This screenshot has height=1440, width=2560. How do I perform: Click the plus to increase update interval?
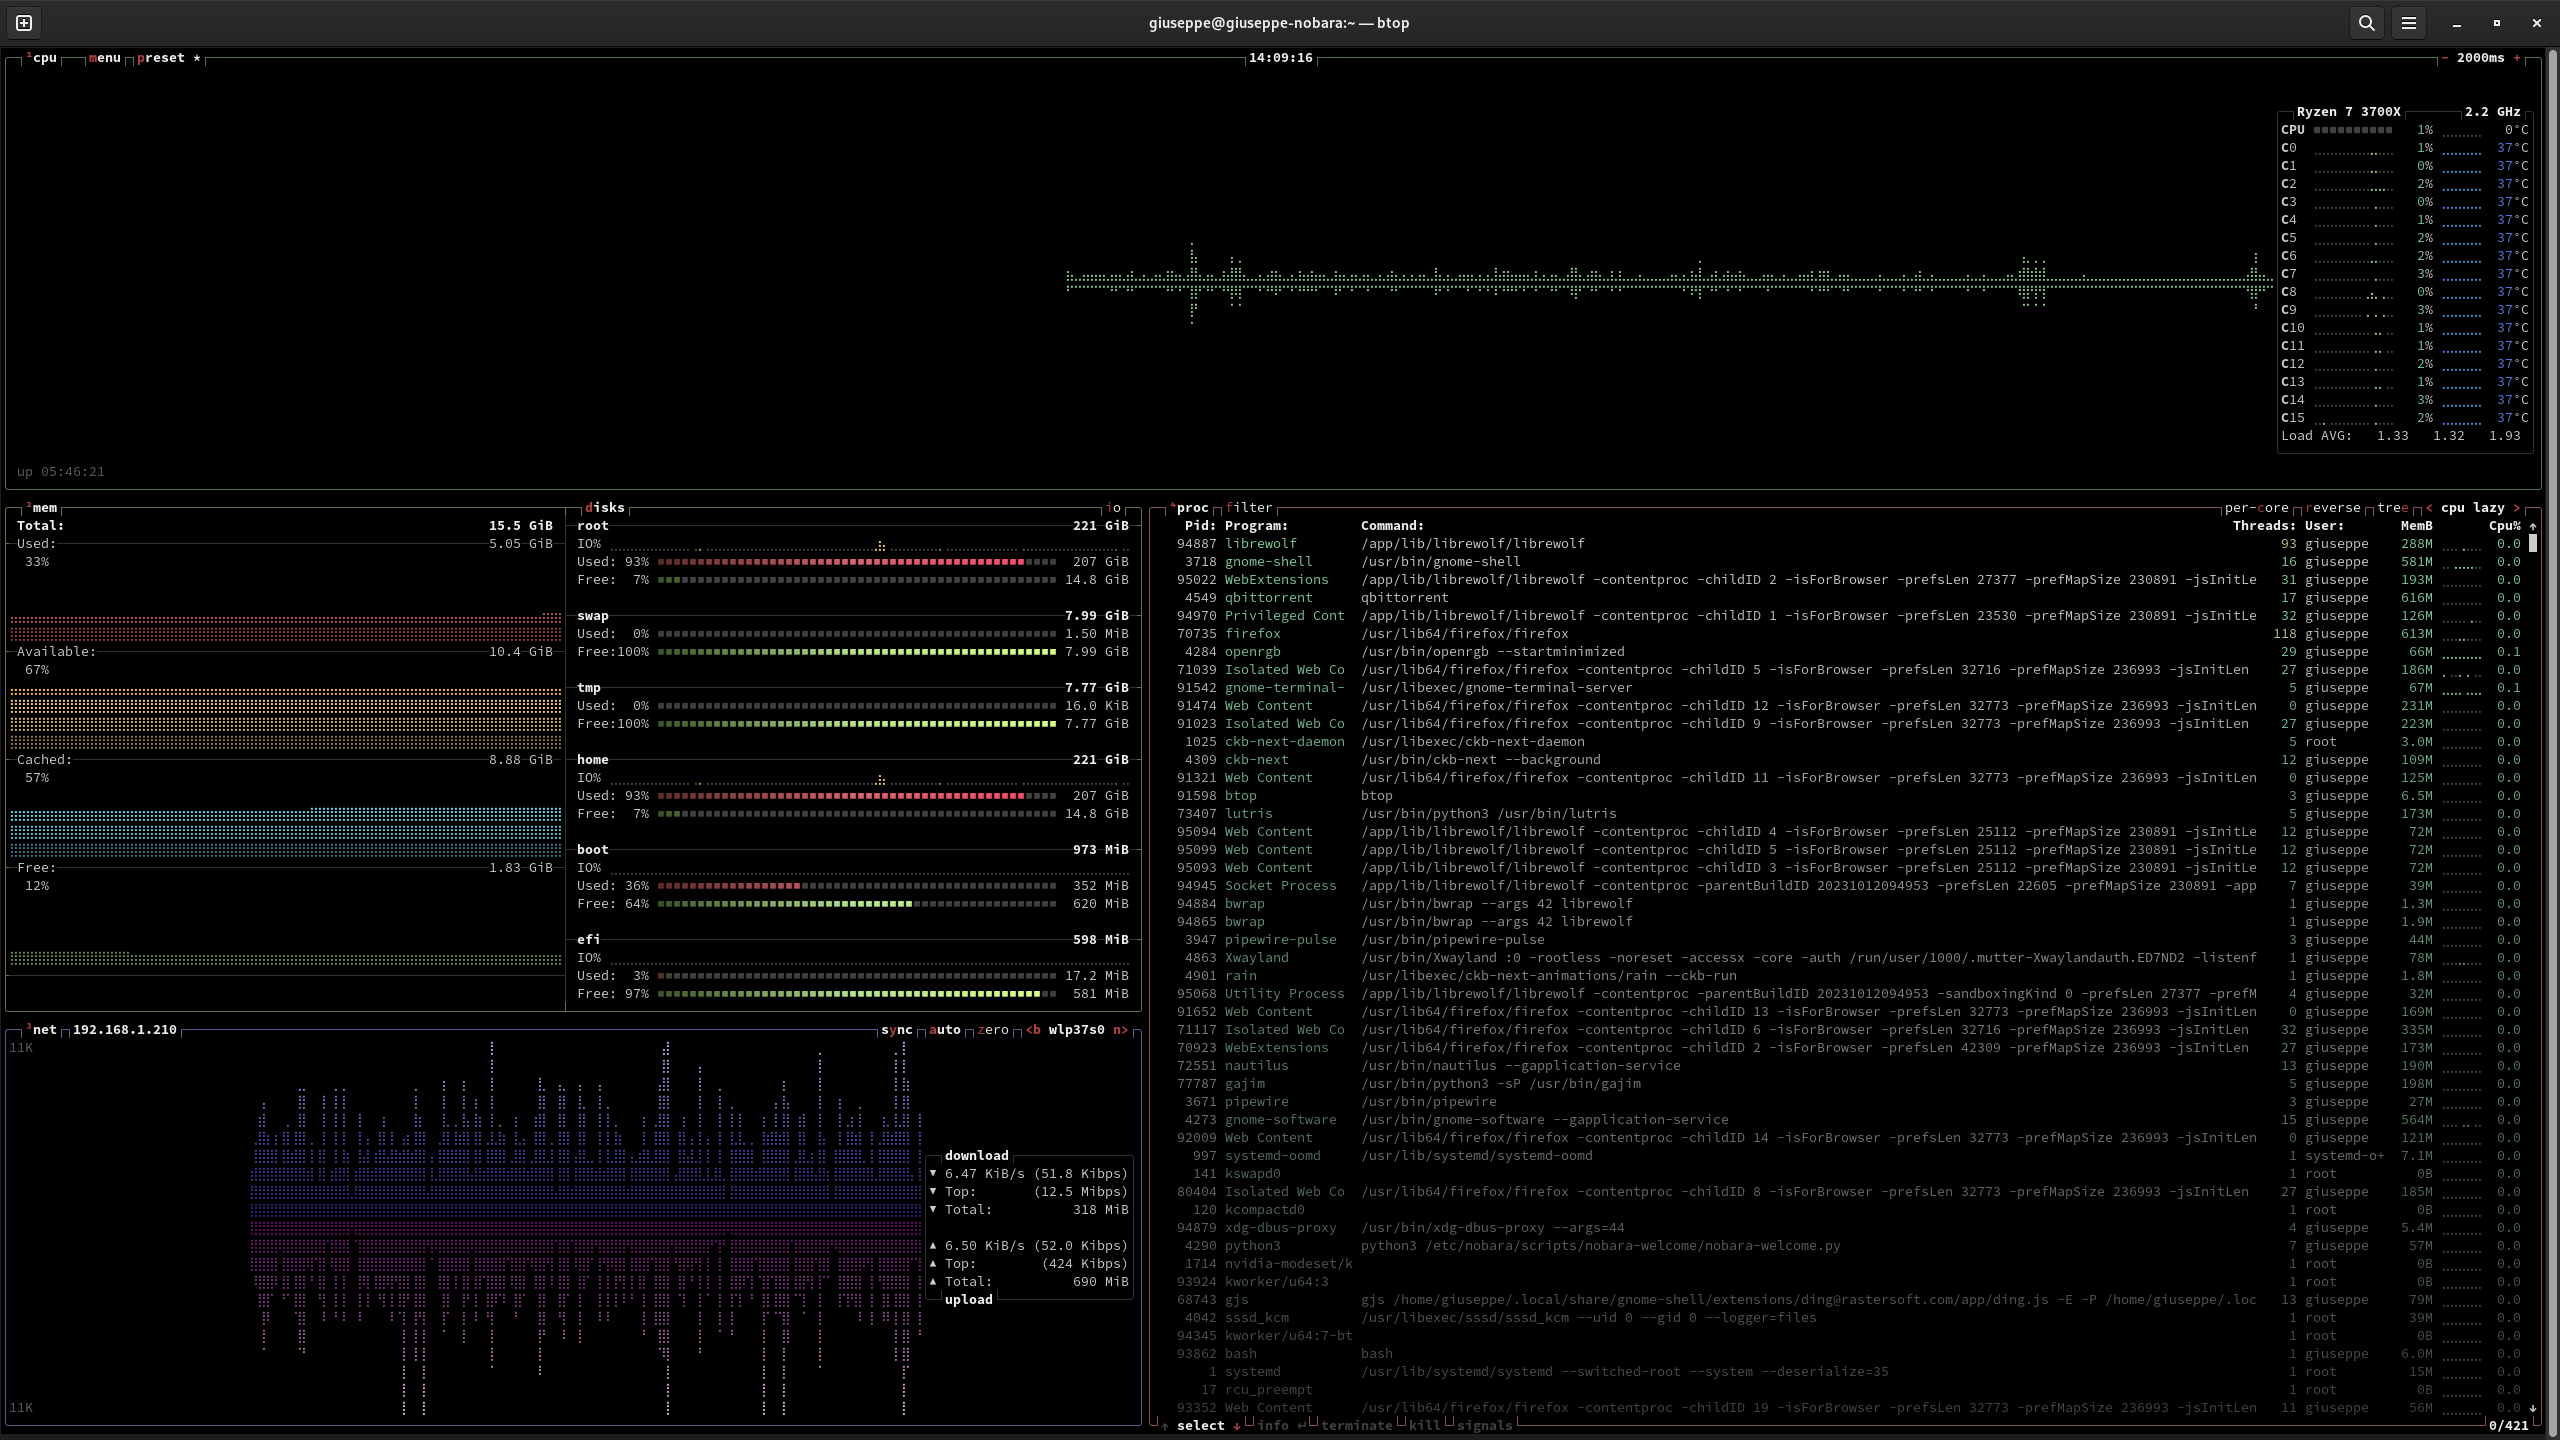click(2517, 58)
